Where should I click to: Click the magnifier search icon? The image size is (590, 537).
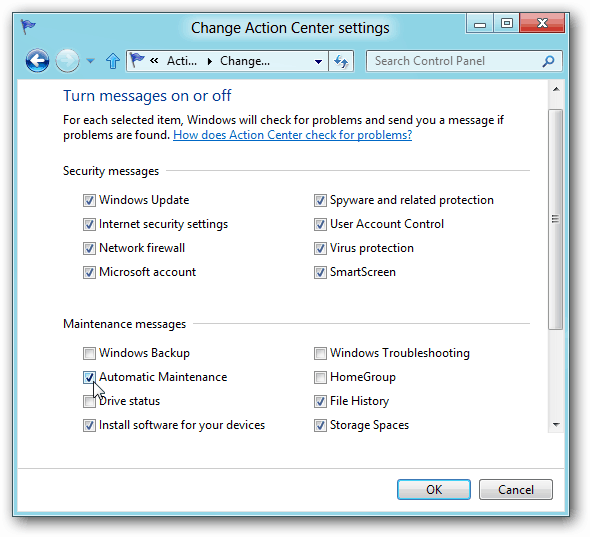[x=549, y=61]
